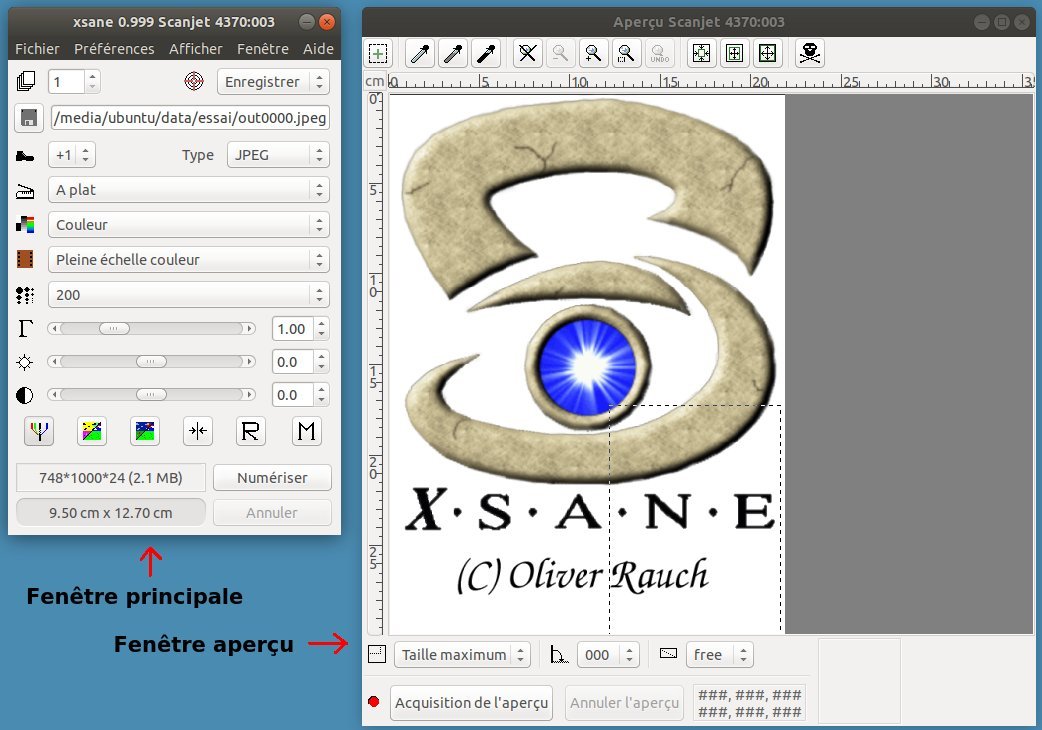This screenshot has width=1042, height=730.
Task: Click the gamma 1.00 value field
Action: [292, 329]
